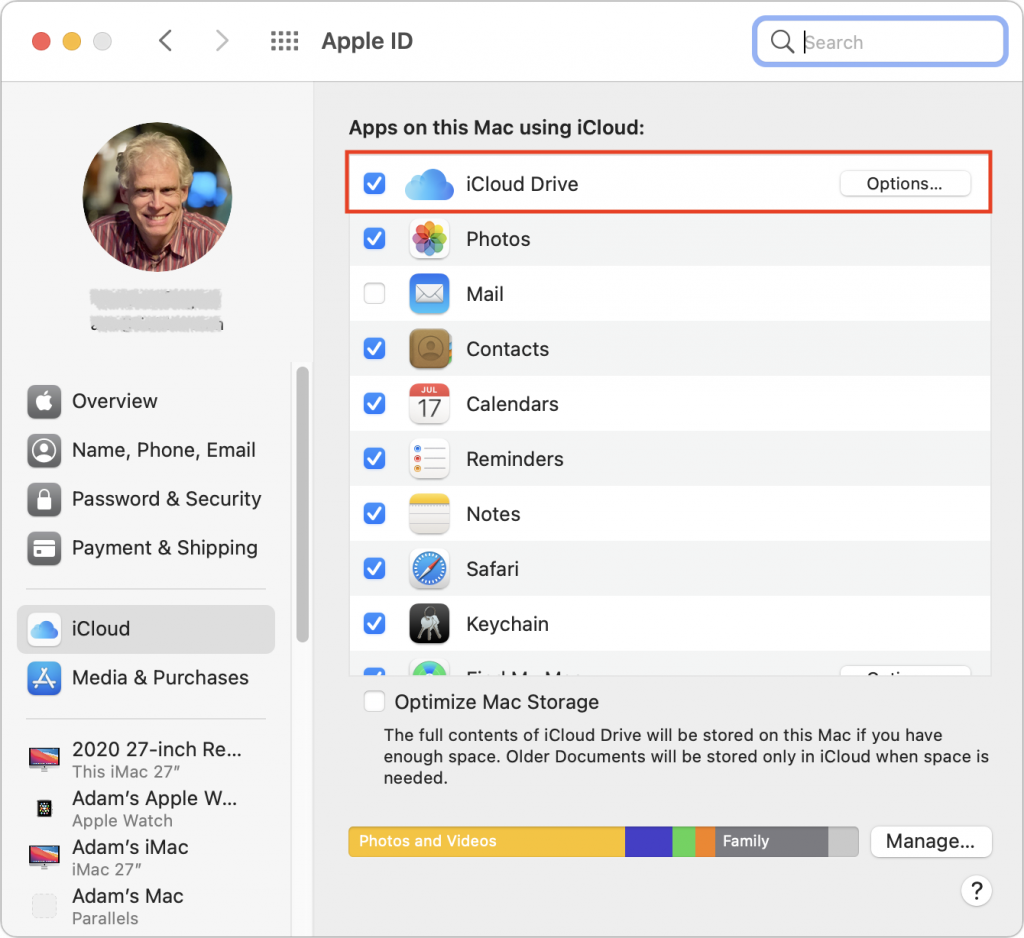Click the Keychain keys icon
The width and height of the screenshot is (1024, 938).
point(429,624)
